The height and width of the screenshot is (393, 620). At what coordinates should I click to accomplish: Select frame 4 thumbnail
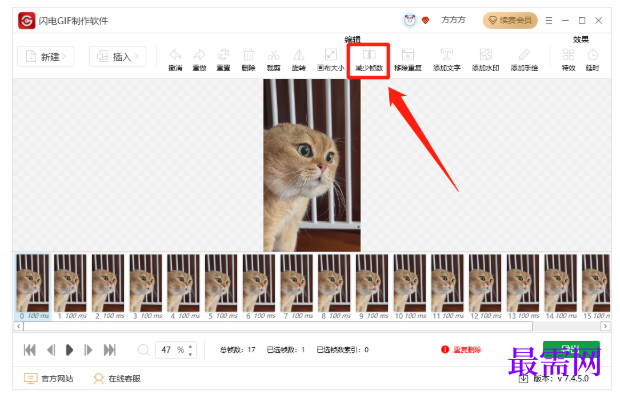click(183, 283)
